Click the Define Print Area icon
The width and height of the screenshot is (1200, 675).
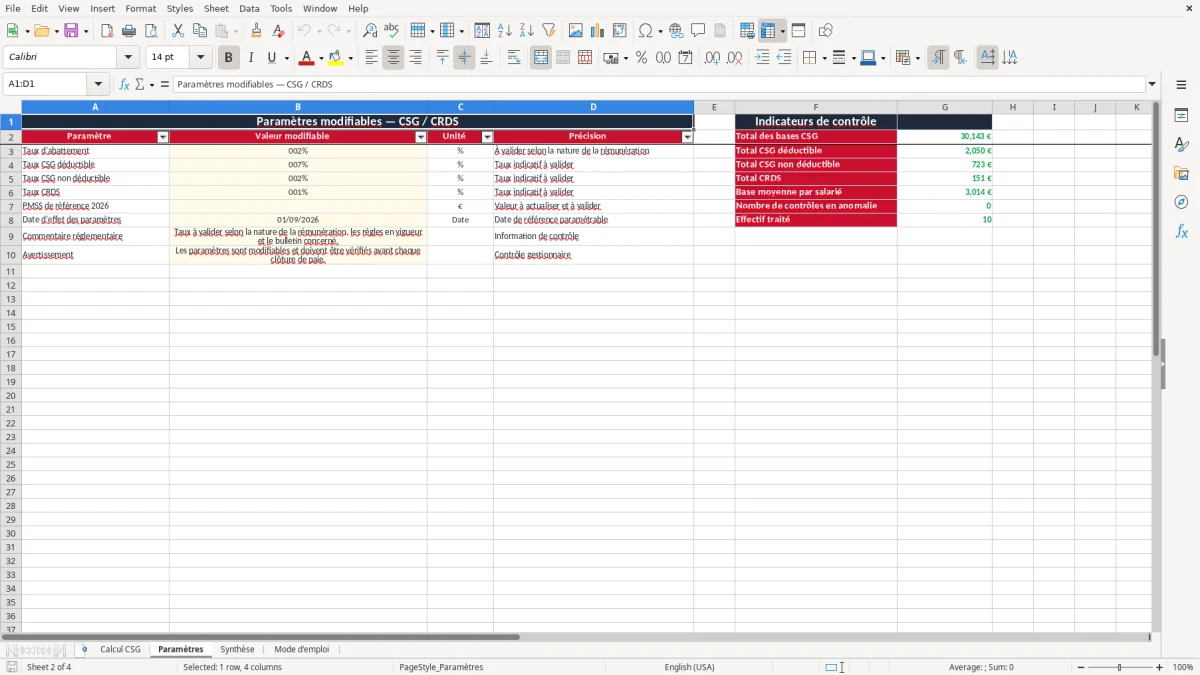click(x=747, y=31)
